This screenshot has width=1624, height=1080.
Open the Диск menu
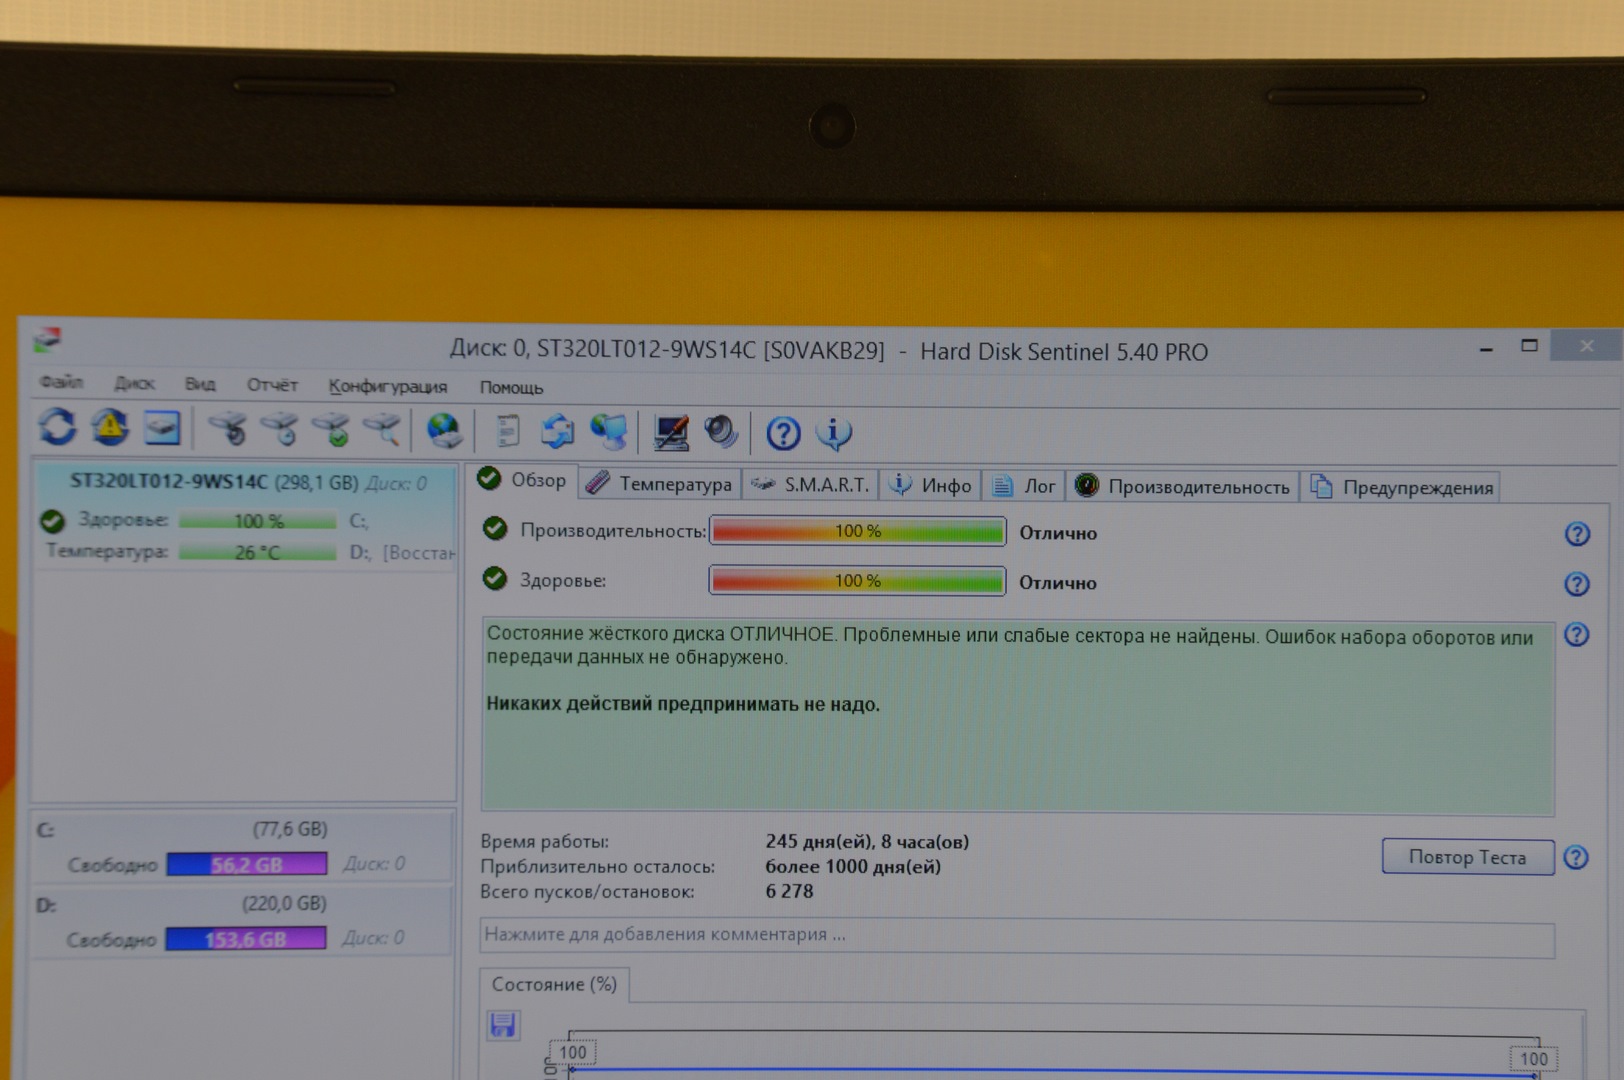point(134,383)
